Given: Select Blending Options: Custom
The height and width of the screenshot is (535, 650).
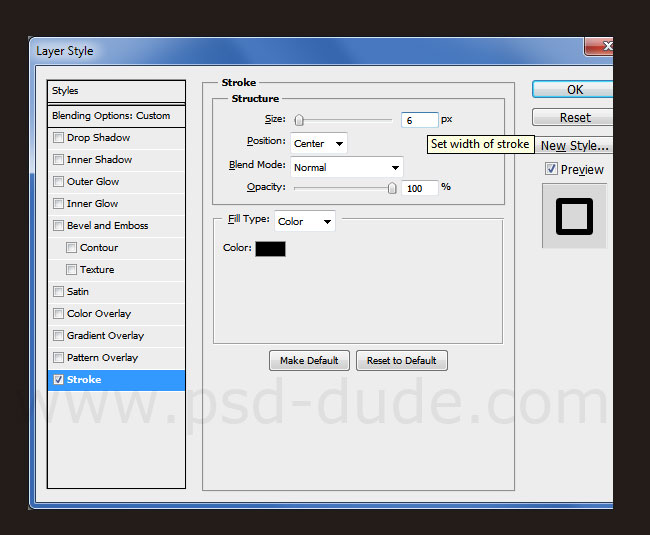Looking at the screenshot, I should point(116,116).
